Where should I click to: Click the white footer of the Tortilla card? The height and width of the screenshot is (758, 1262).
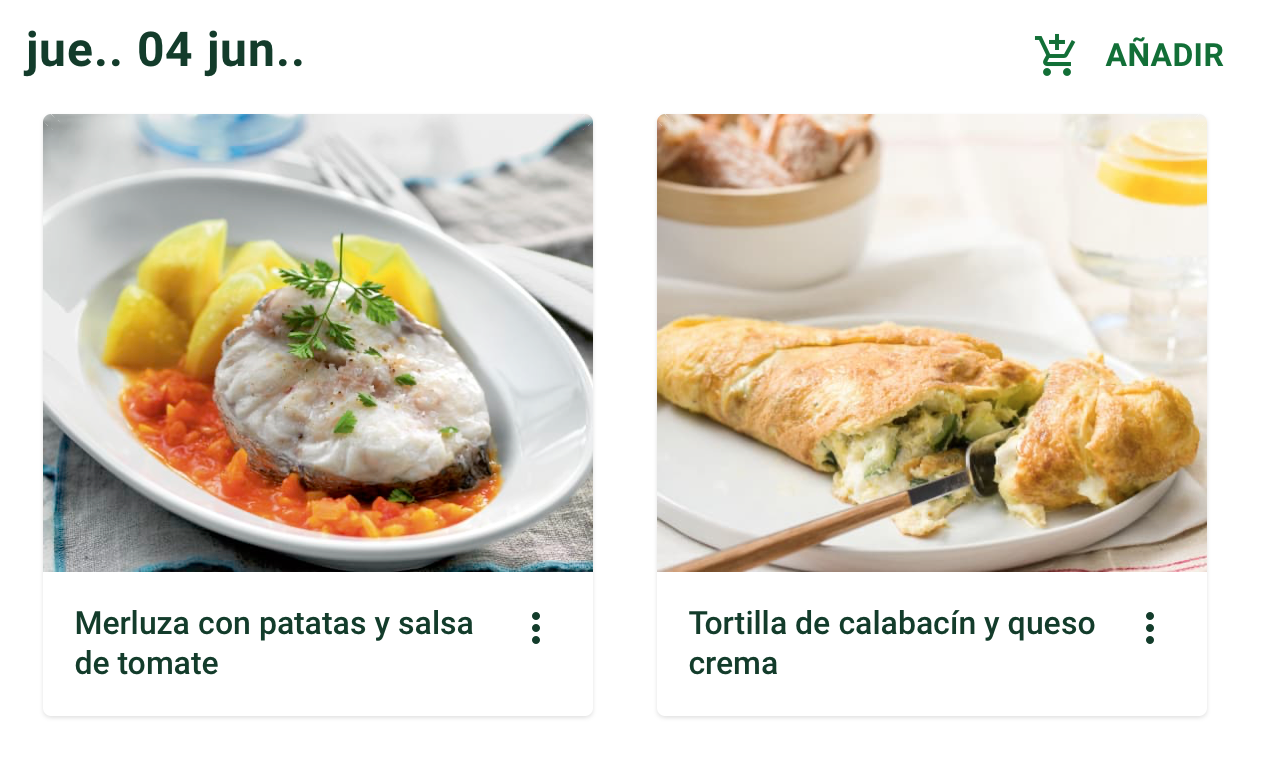[x=932, y=644]
